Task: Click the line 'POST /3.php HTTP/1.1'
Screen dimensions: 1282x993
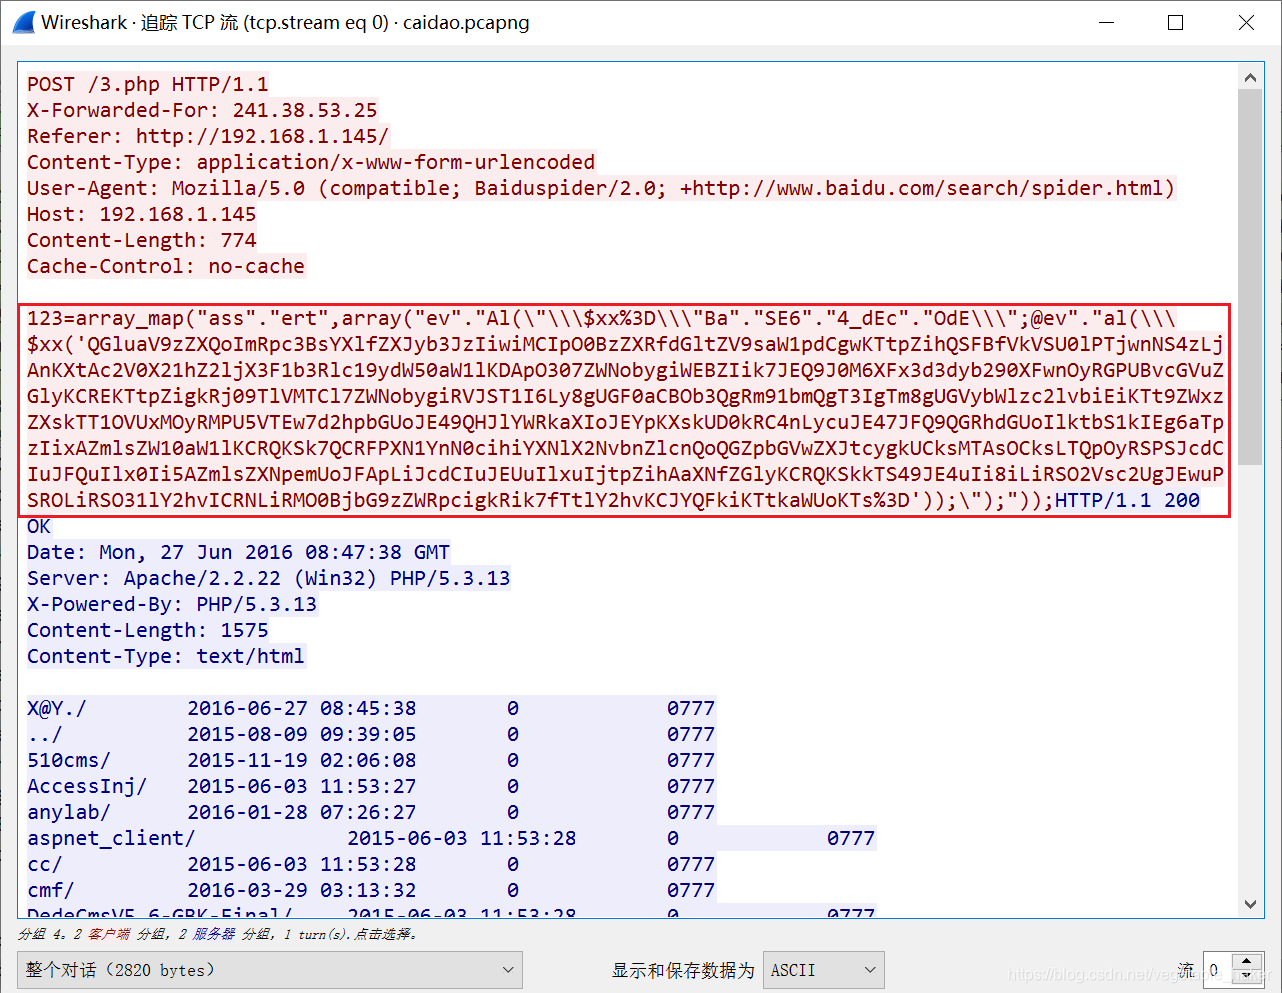Action: (x=148, y=84)
